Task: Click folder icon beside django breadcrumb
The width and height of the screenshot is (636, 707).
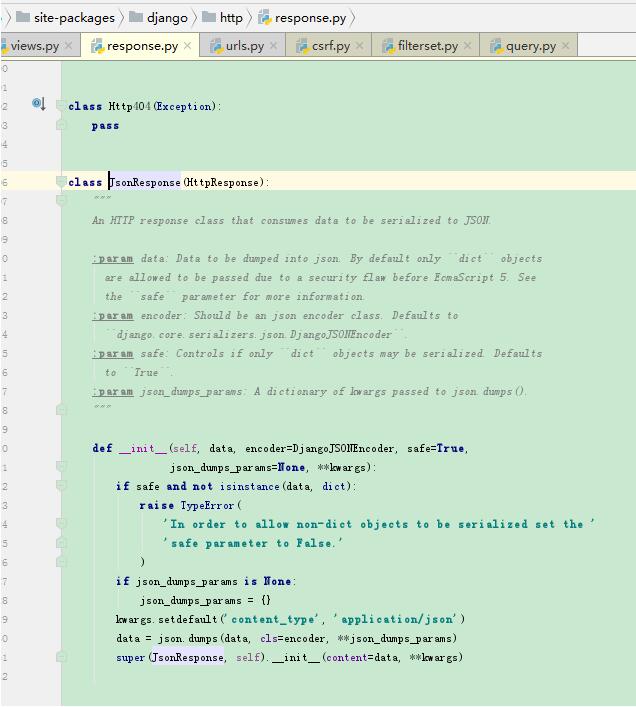Action: coord(136,17)
